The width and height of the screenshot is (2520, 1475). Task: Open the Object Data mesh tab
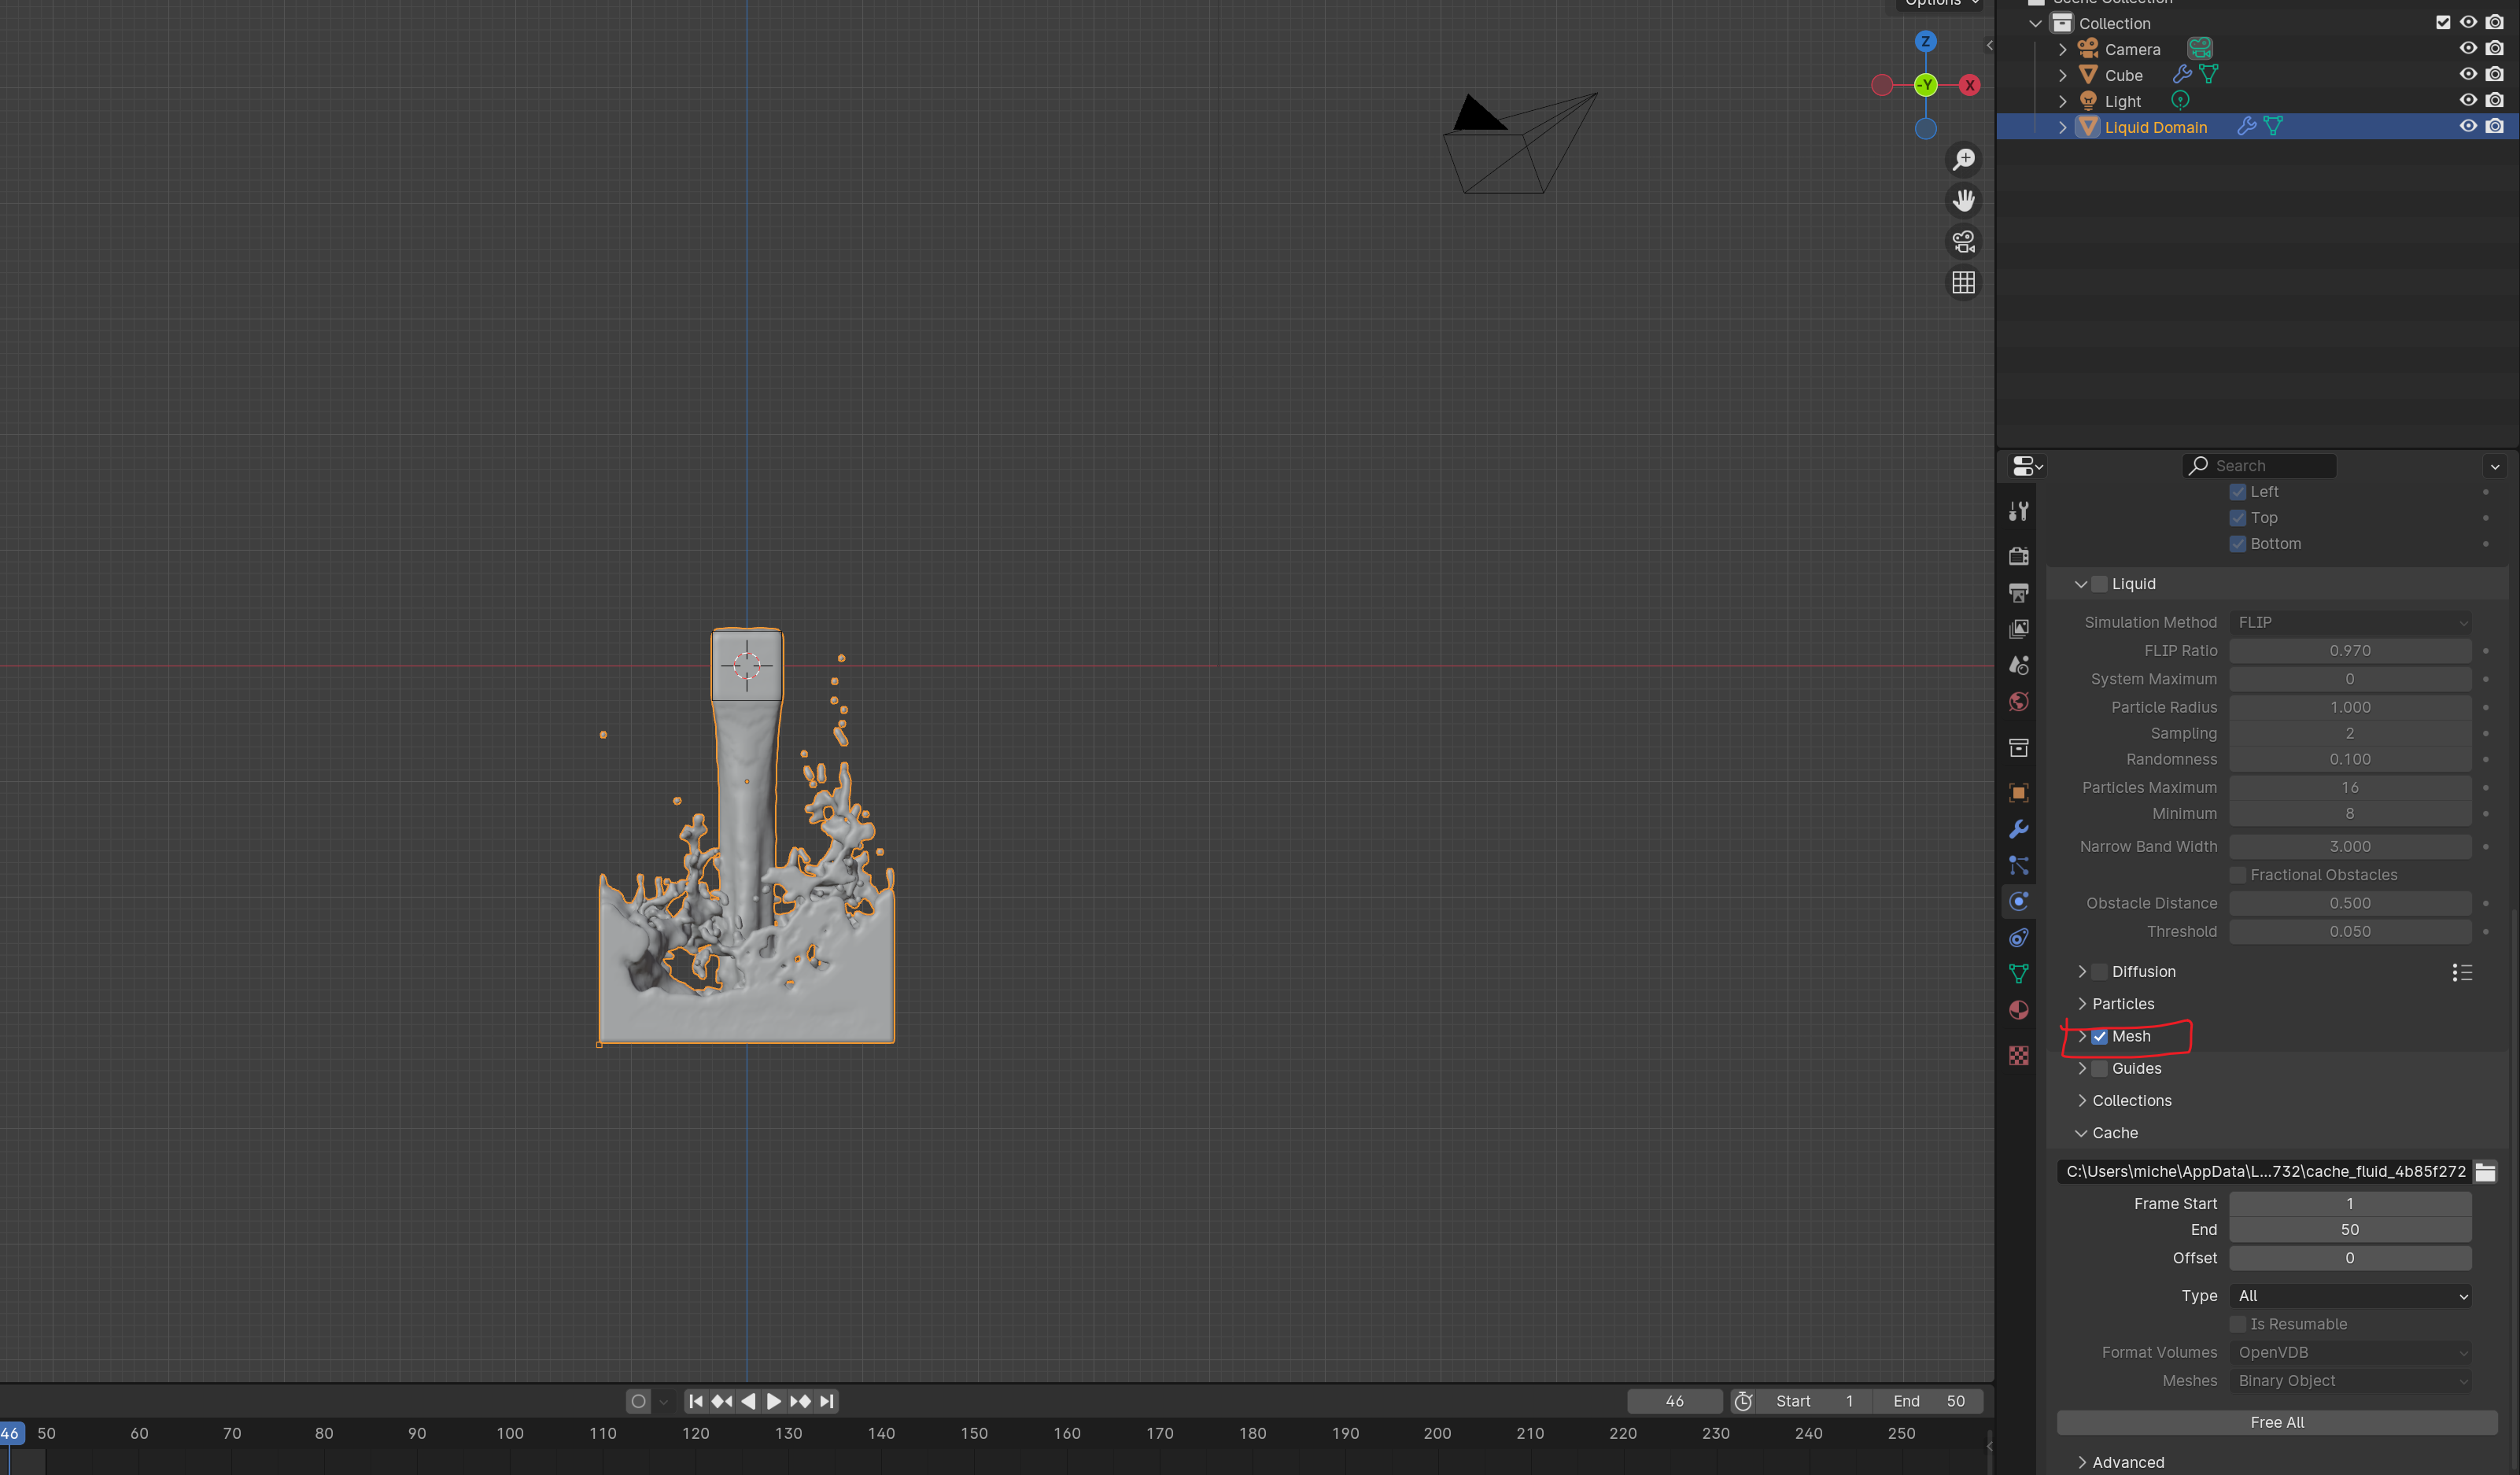coord(2018,973)
